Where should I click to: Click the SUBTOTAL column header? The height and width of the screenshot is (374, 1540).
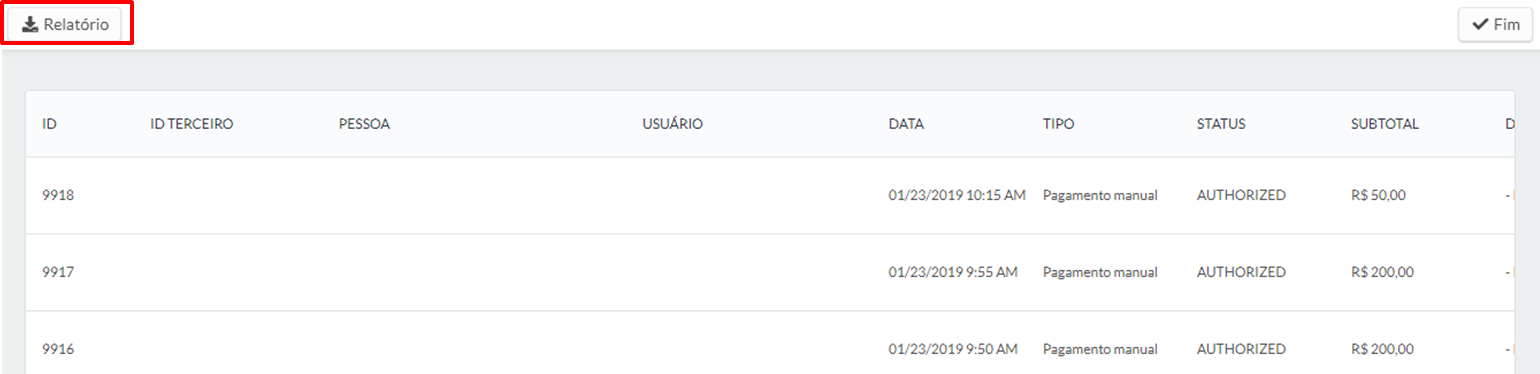click(1384, 124)
